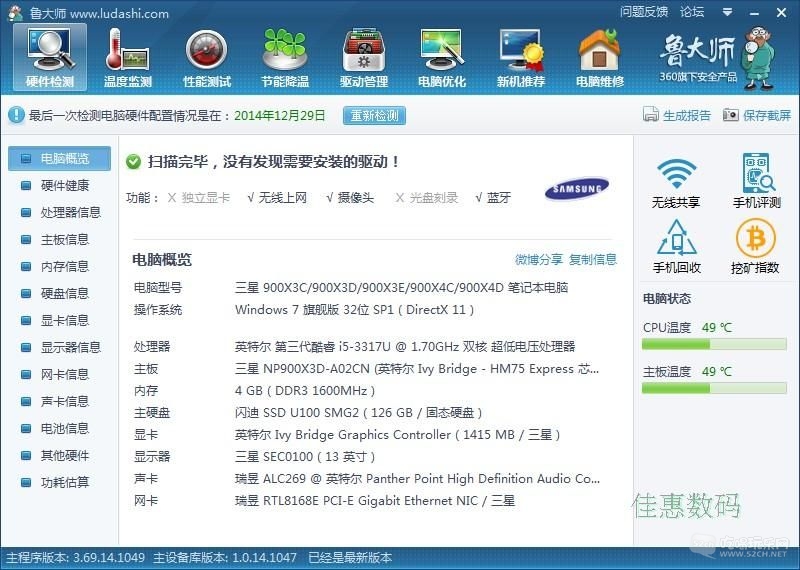Open 电脑优化 PC optimization
Image resolution: width=800 pixels, height=570 pixels.
tap(442, 58)
